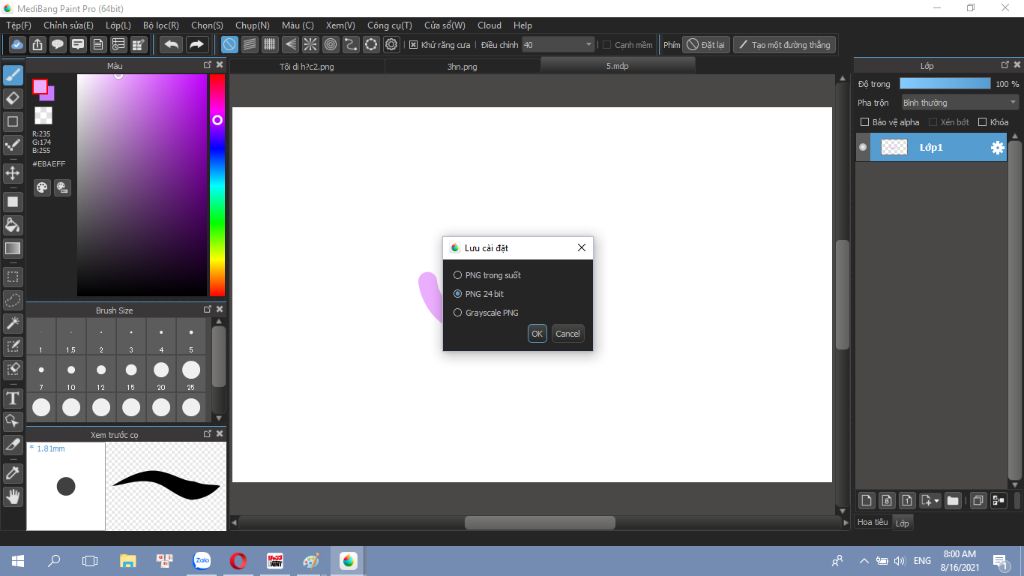This screenshot has height=576, width=1024.
Task: Select the Eraser tool
Action: tap(12, 99)
